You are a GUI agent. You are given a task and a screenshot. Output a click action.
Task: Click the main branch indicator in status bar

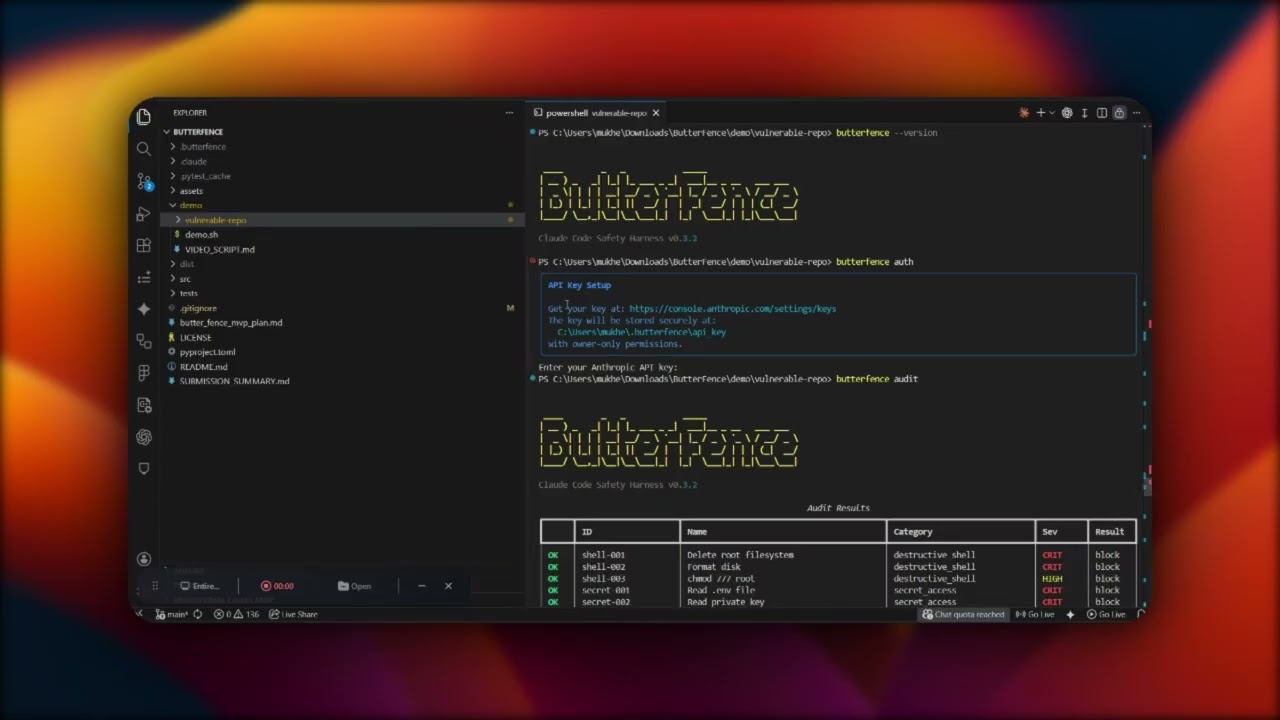click(x=171, y=614)
